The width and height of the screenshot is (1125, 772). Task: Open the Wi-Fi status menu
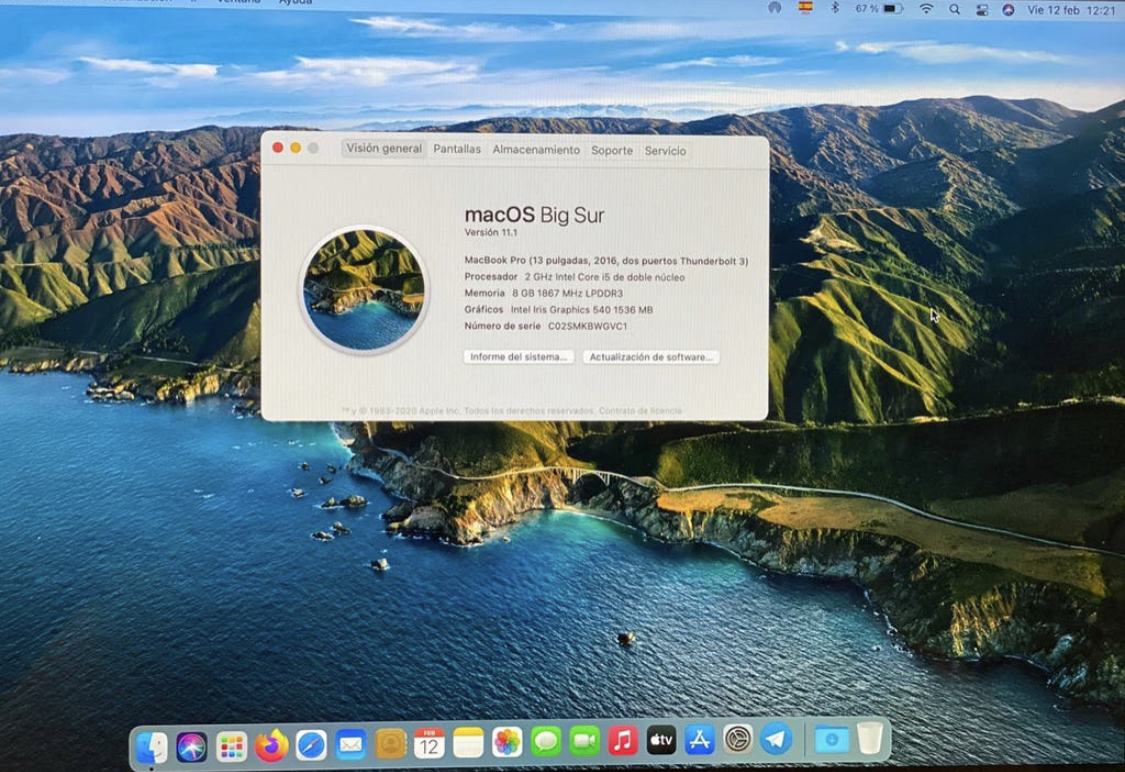click(x=926, y=9)
